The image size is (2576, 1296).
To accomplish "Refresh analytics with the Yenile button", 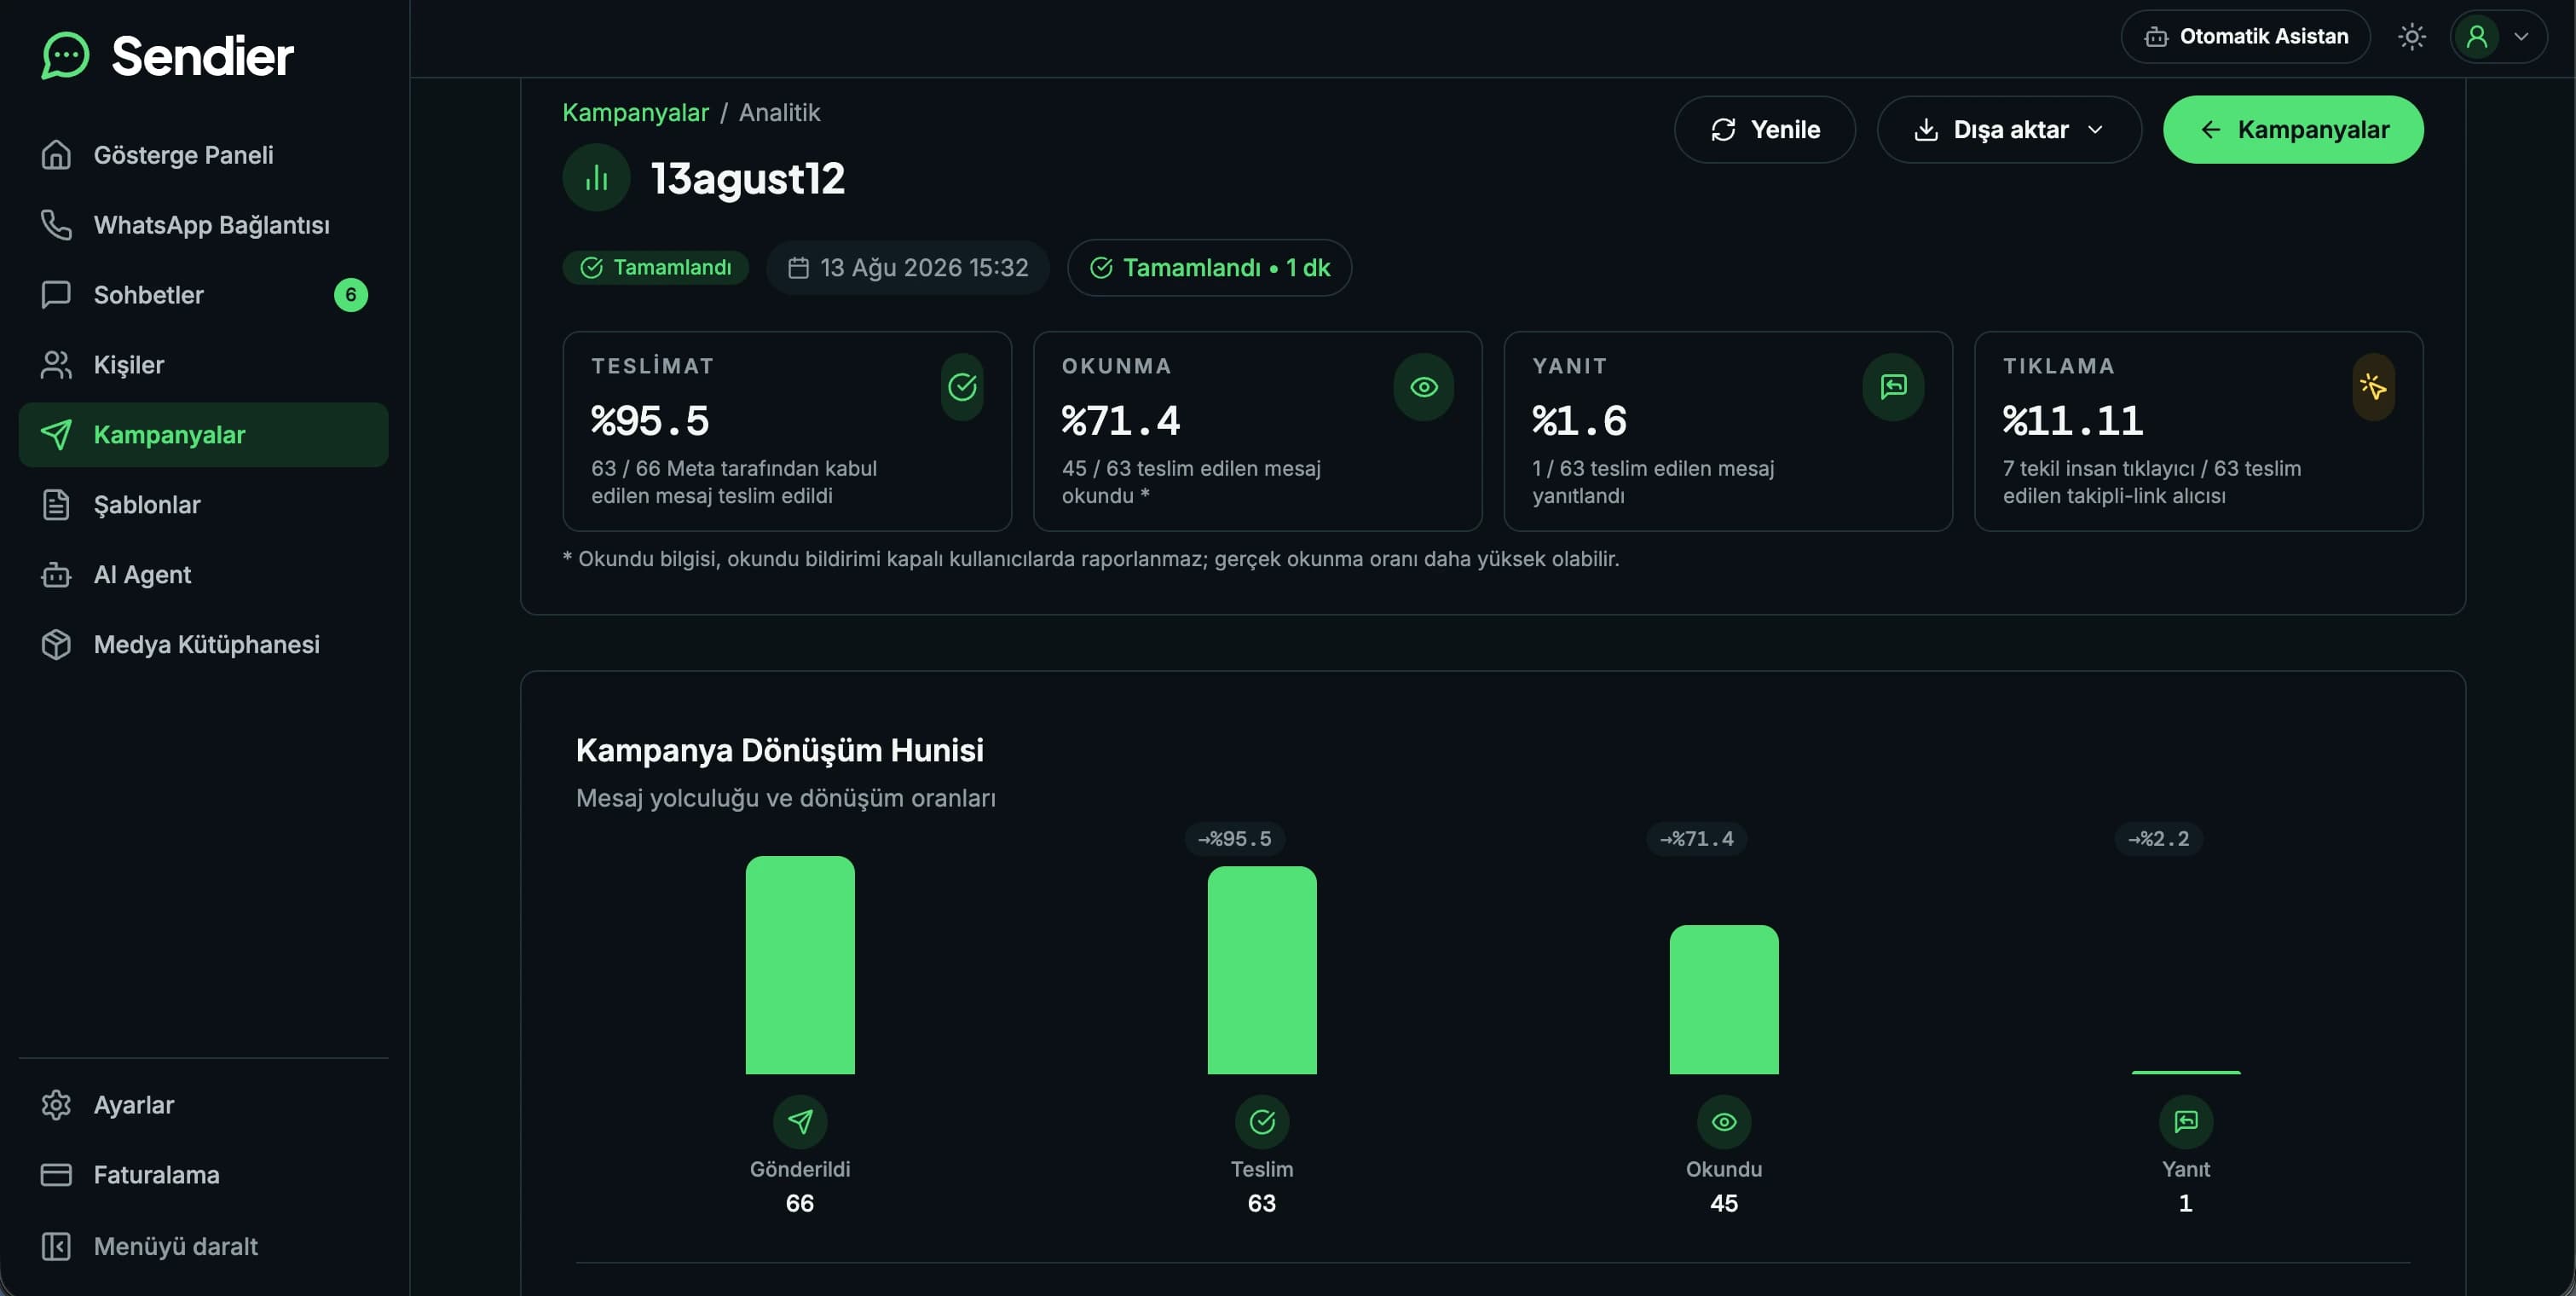I will coord(1764,130).
